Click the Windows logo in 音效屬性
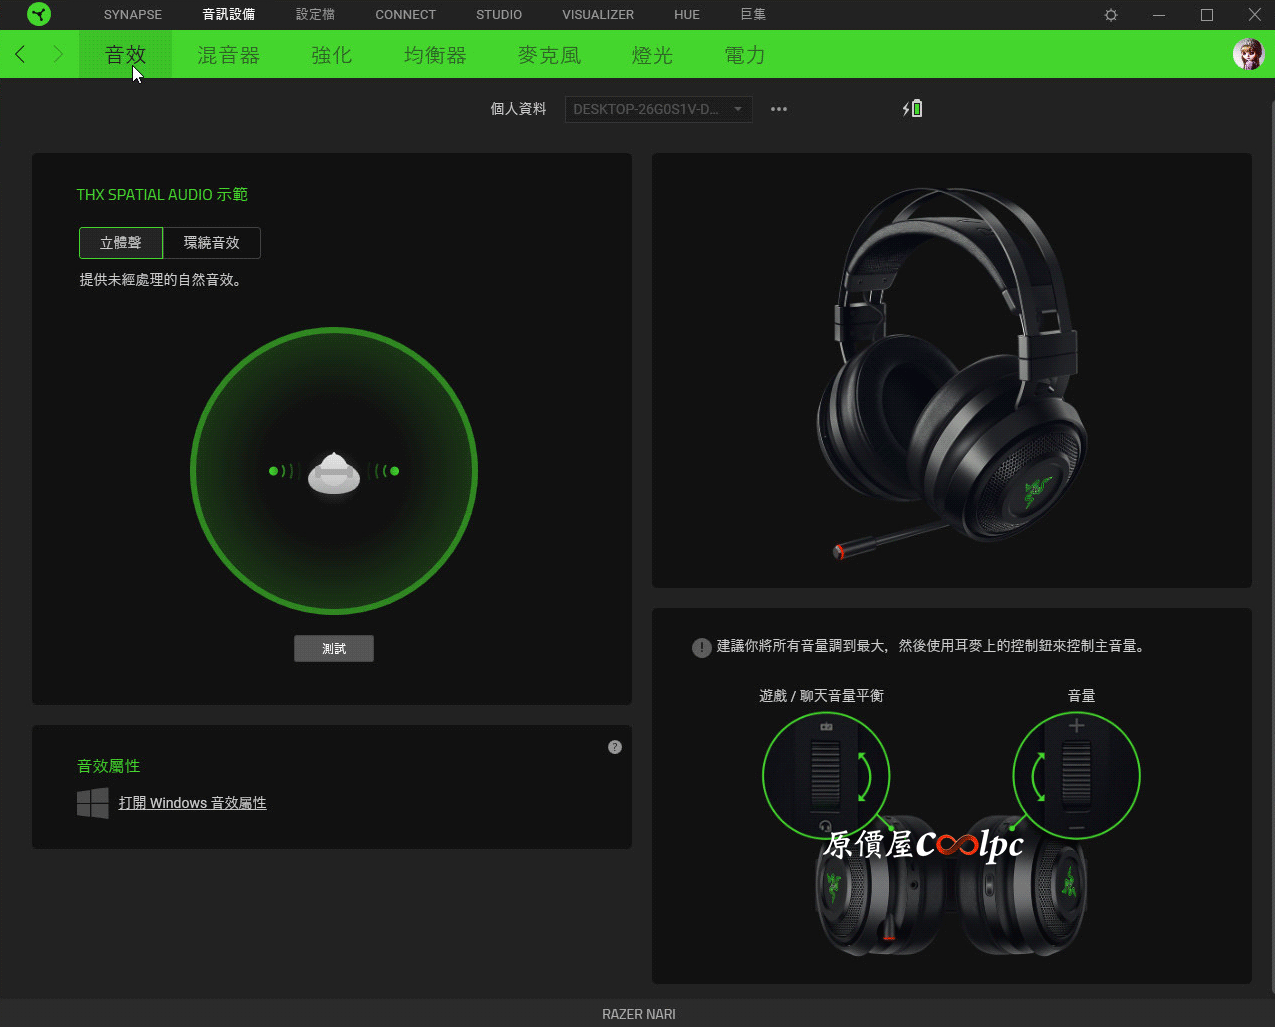This screenshot has height=1027, width=1275. coord(93,803)
